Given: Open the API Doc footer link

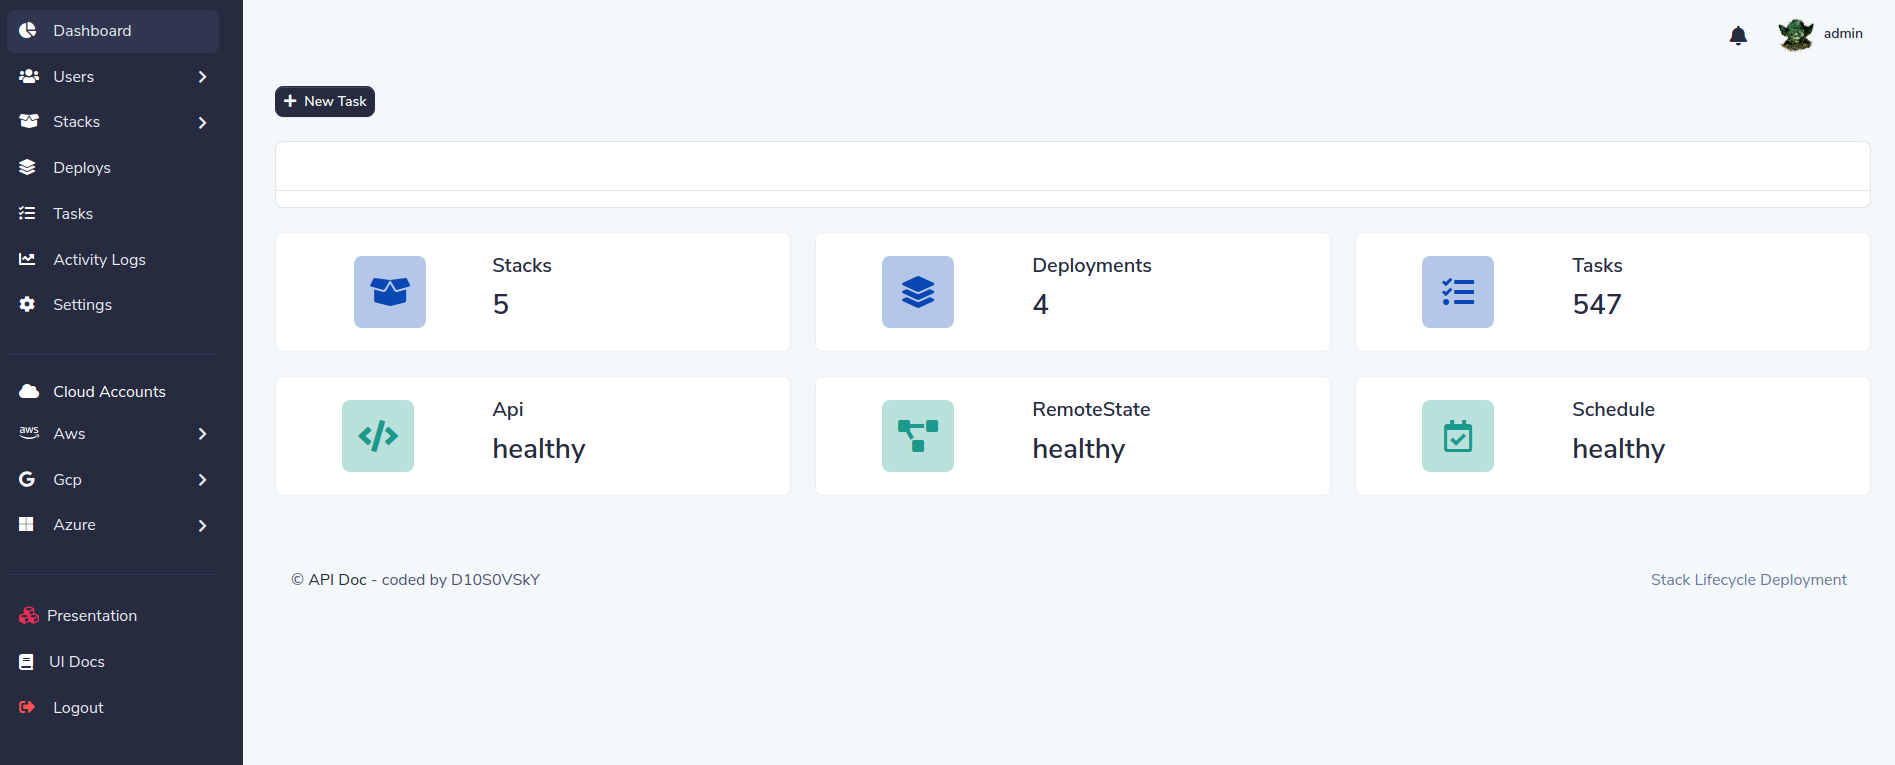Looking at the screenshot, I should coord(337,580).
